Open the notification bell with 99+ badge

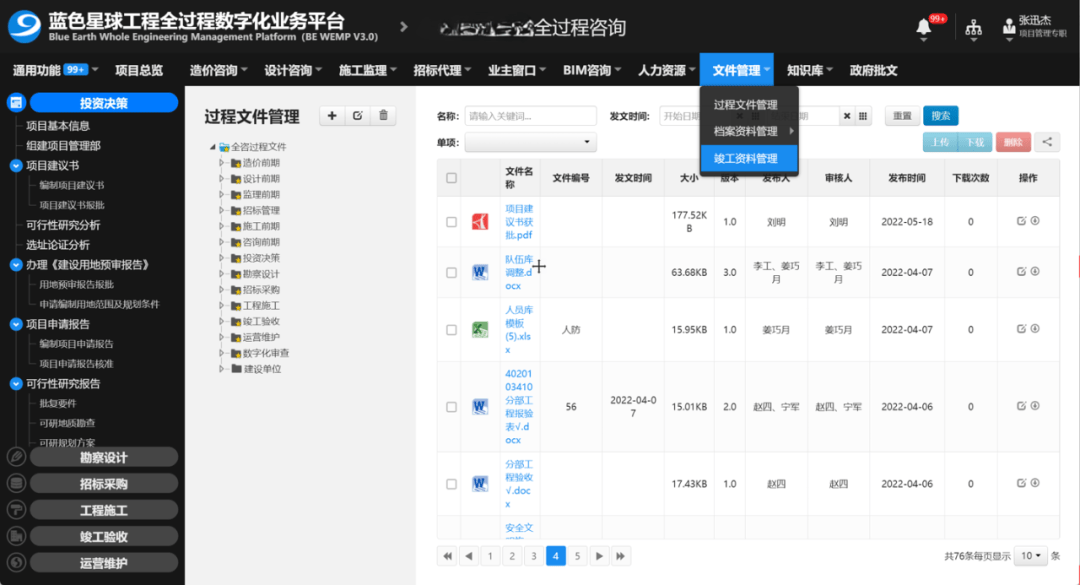(x=924, y=29)
